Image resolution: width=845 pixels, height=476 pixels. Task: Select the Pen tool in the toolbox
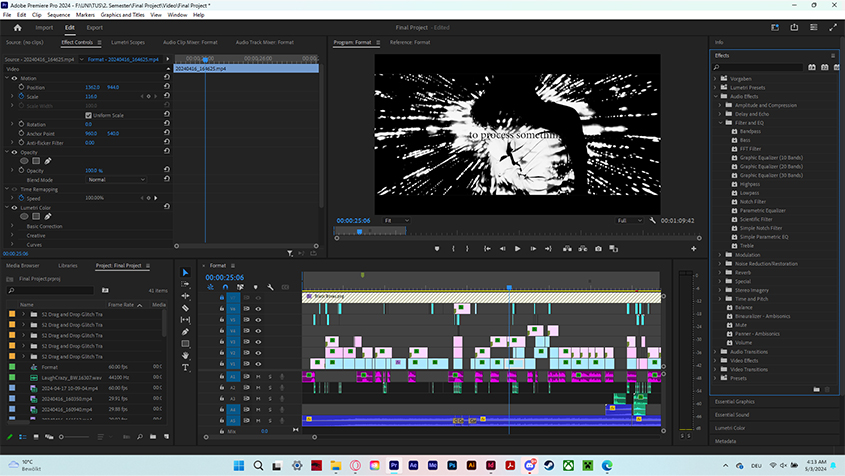point(185,332)
